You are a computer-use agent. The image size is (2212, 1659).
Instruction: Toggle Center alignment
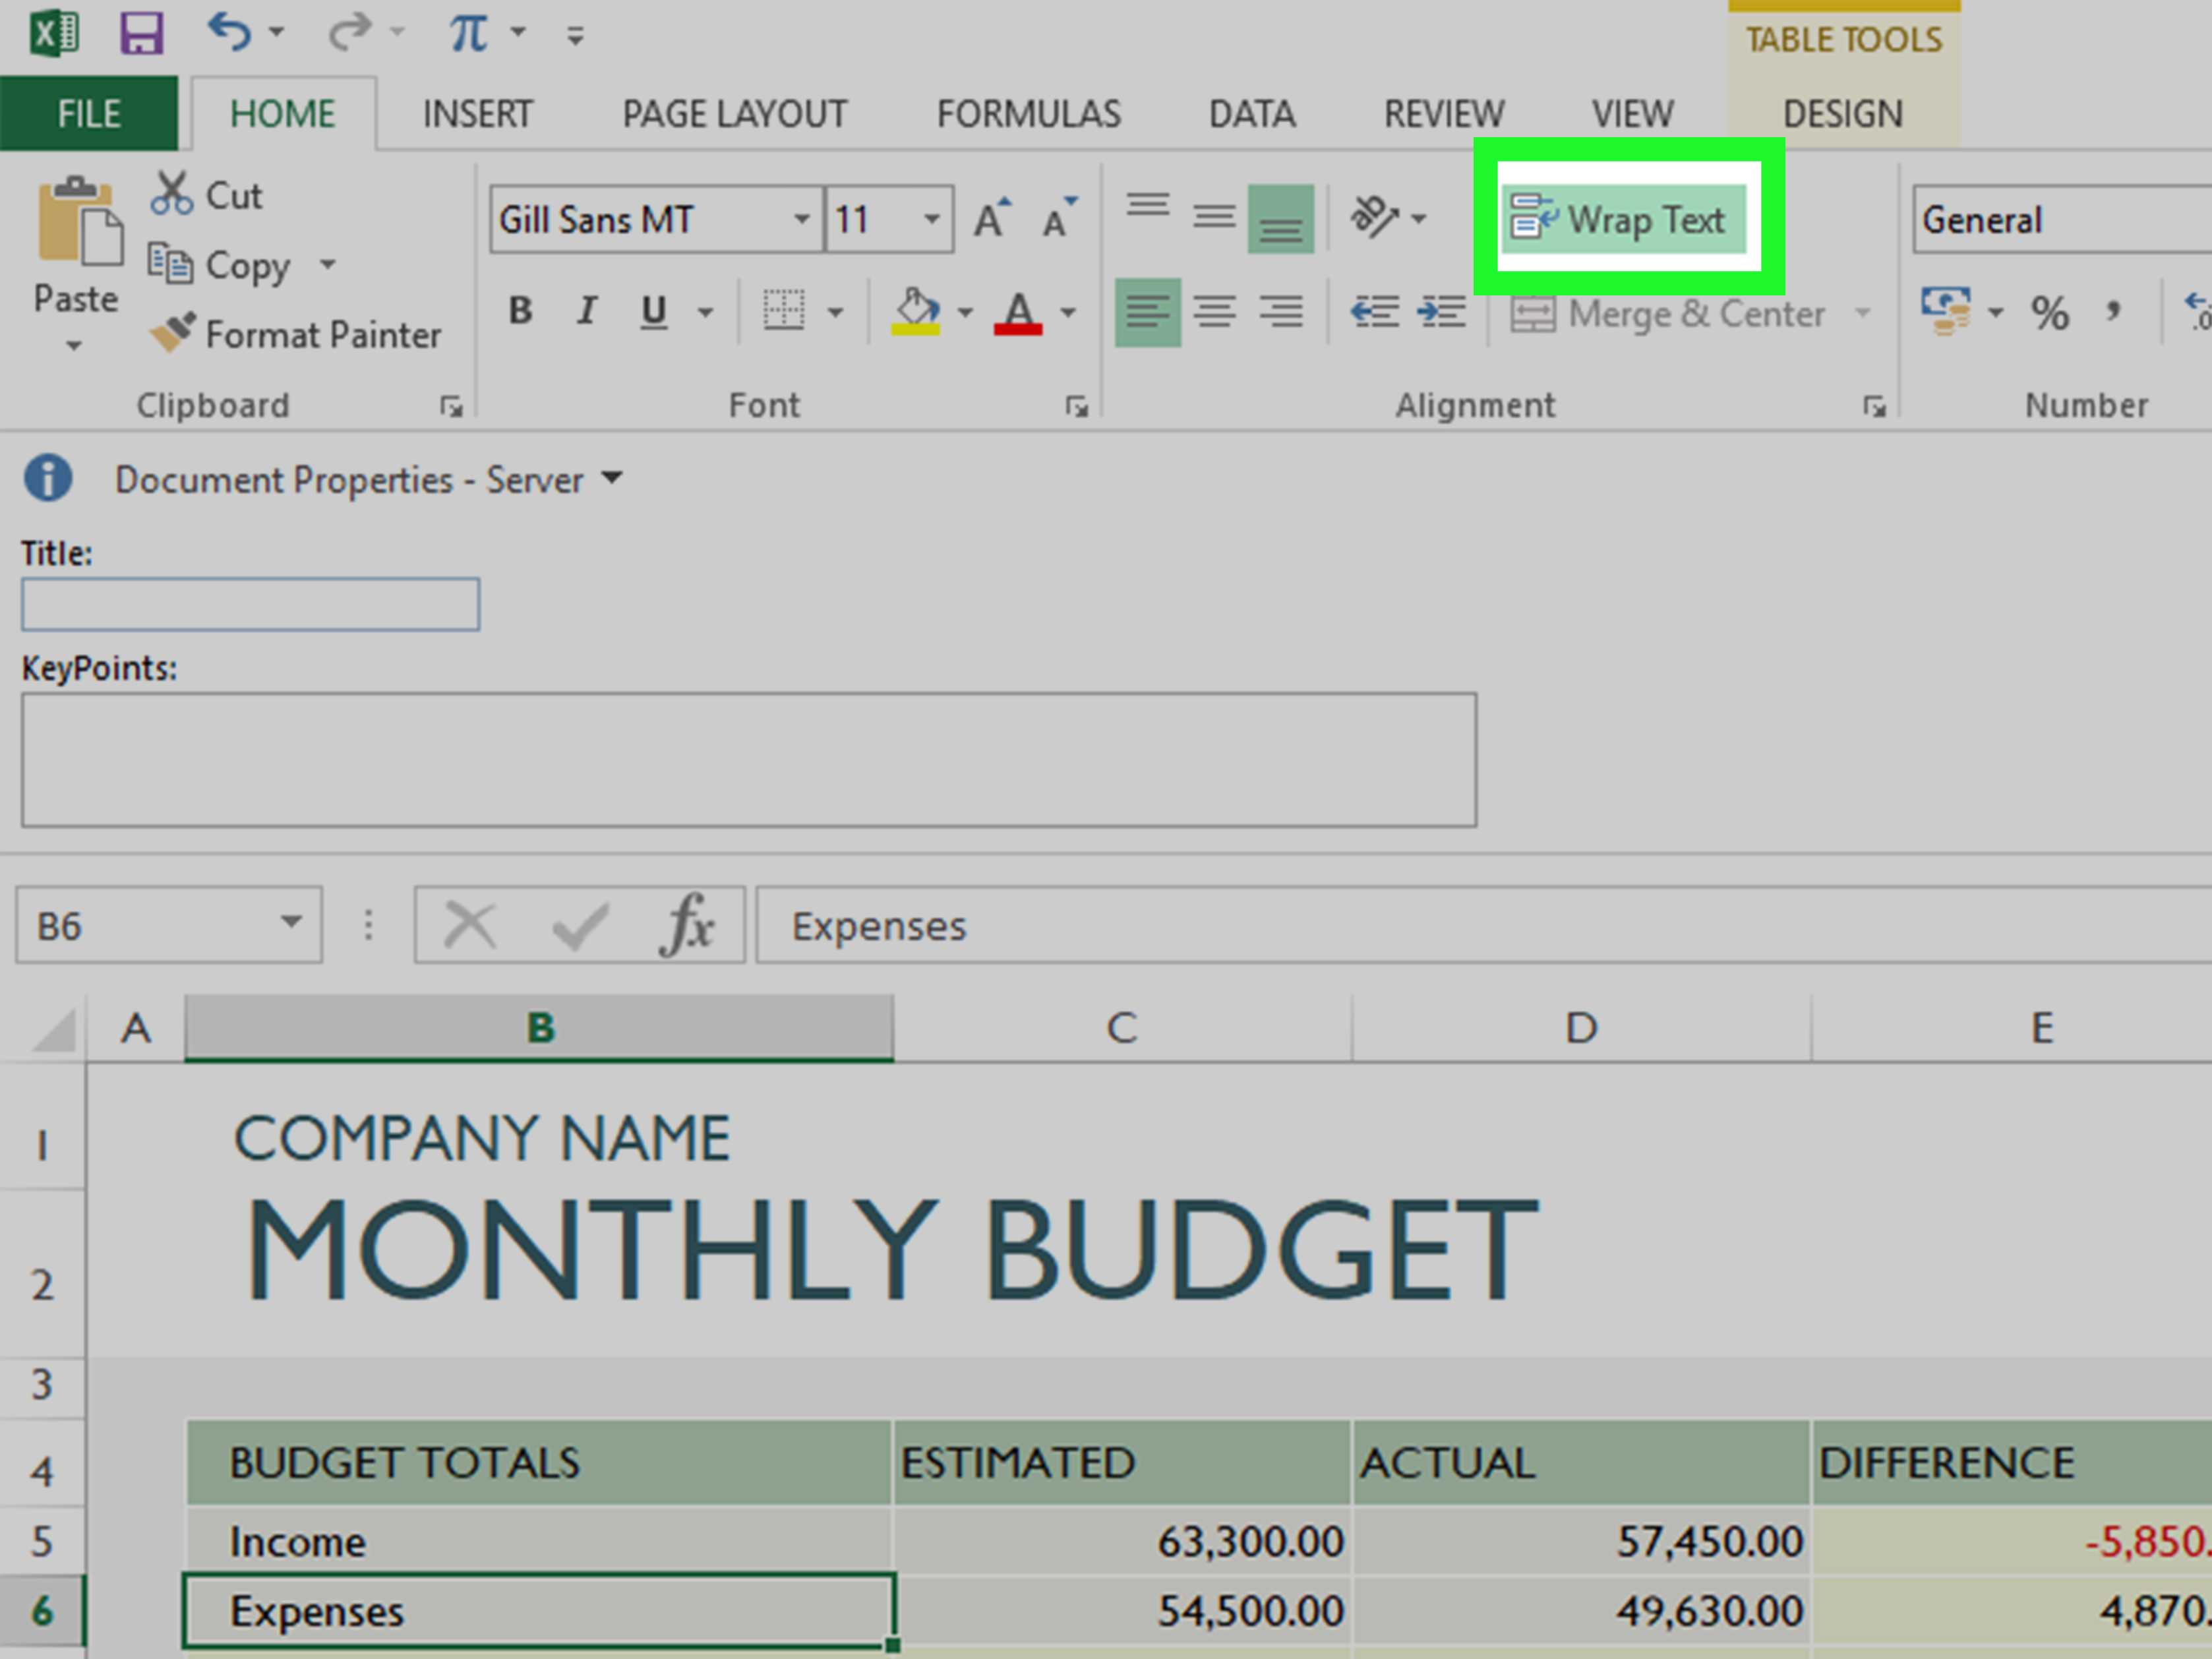click(x=1214, y=312)
